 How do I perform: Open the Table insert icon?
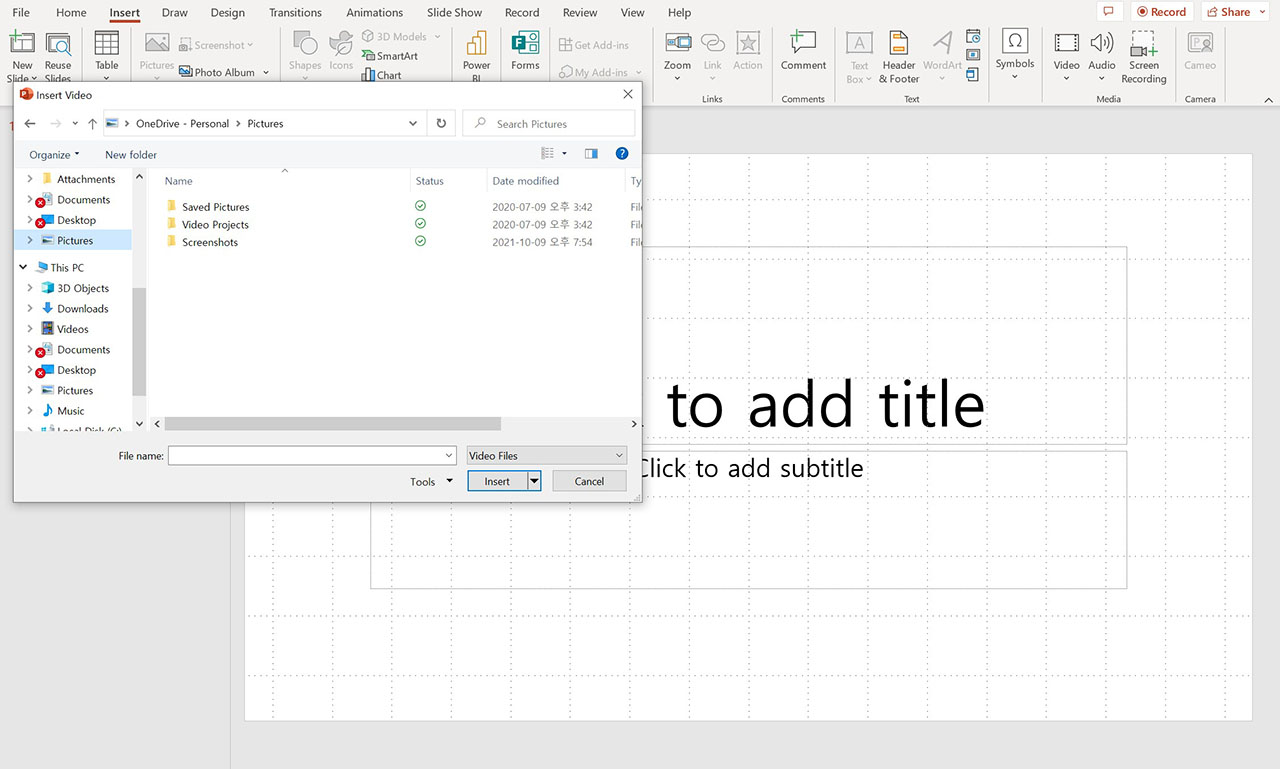107,45
